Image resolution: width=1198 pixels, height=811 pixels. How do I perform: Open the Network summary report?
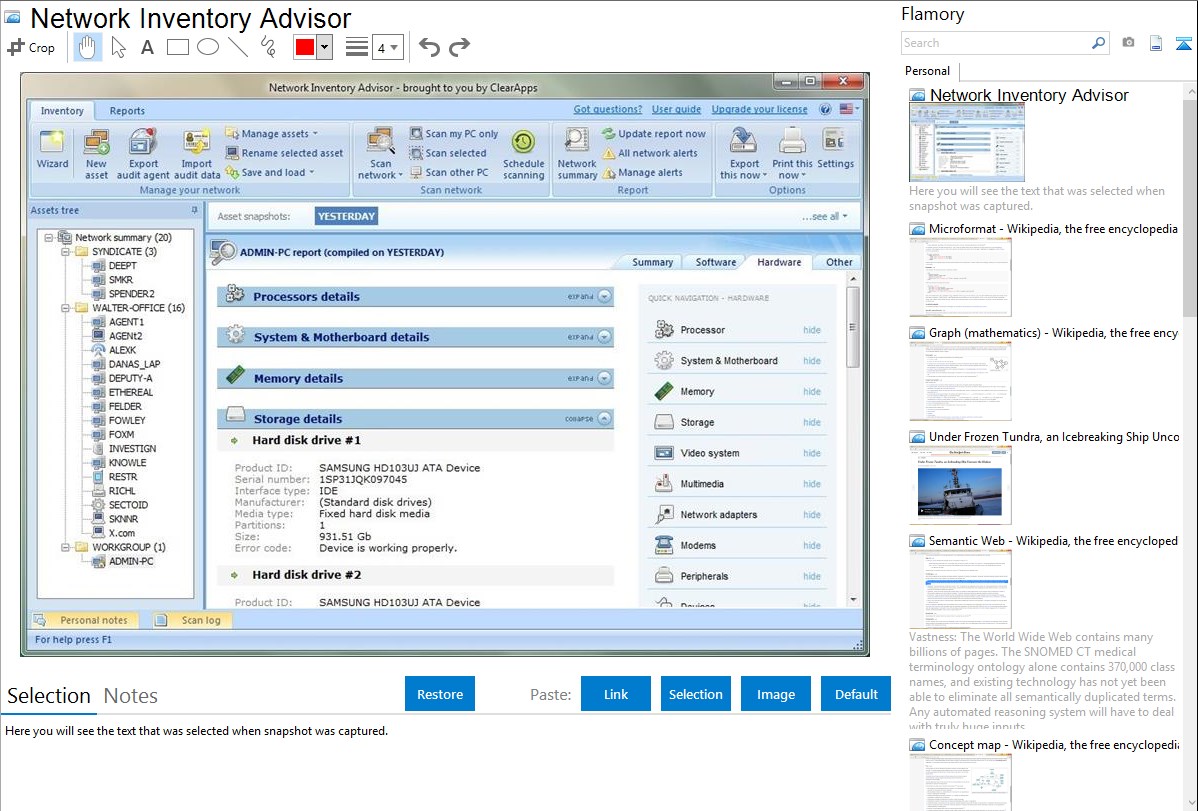(x=577, y=154)
